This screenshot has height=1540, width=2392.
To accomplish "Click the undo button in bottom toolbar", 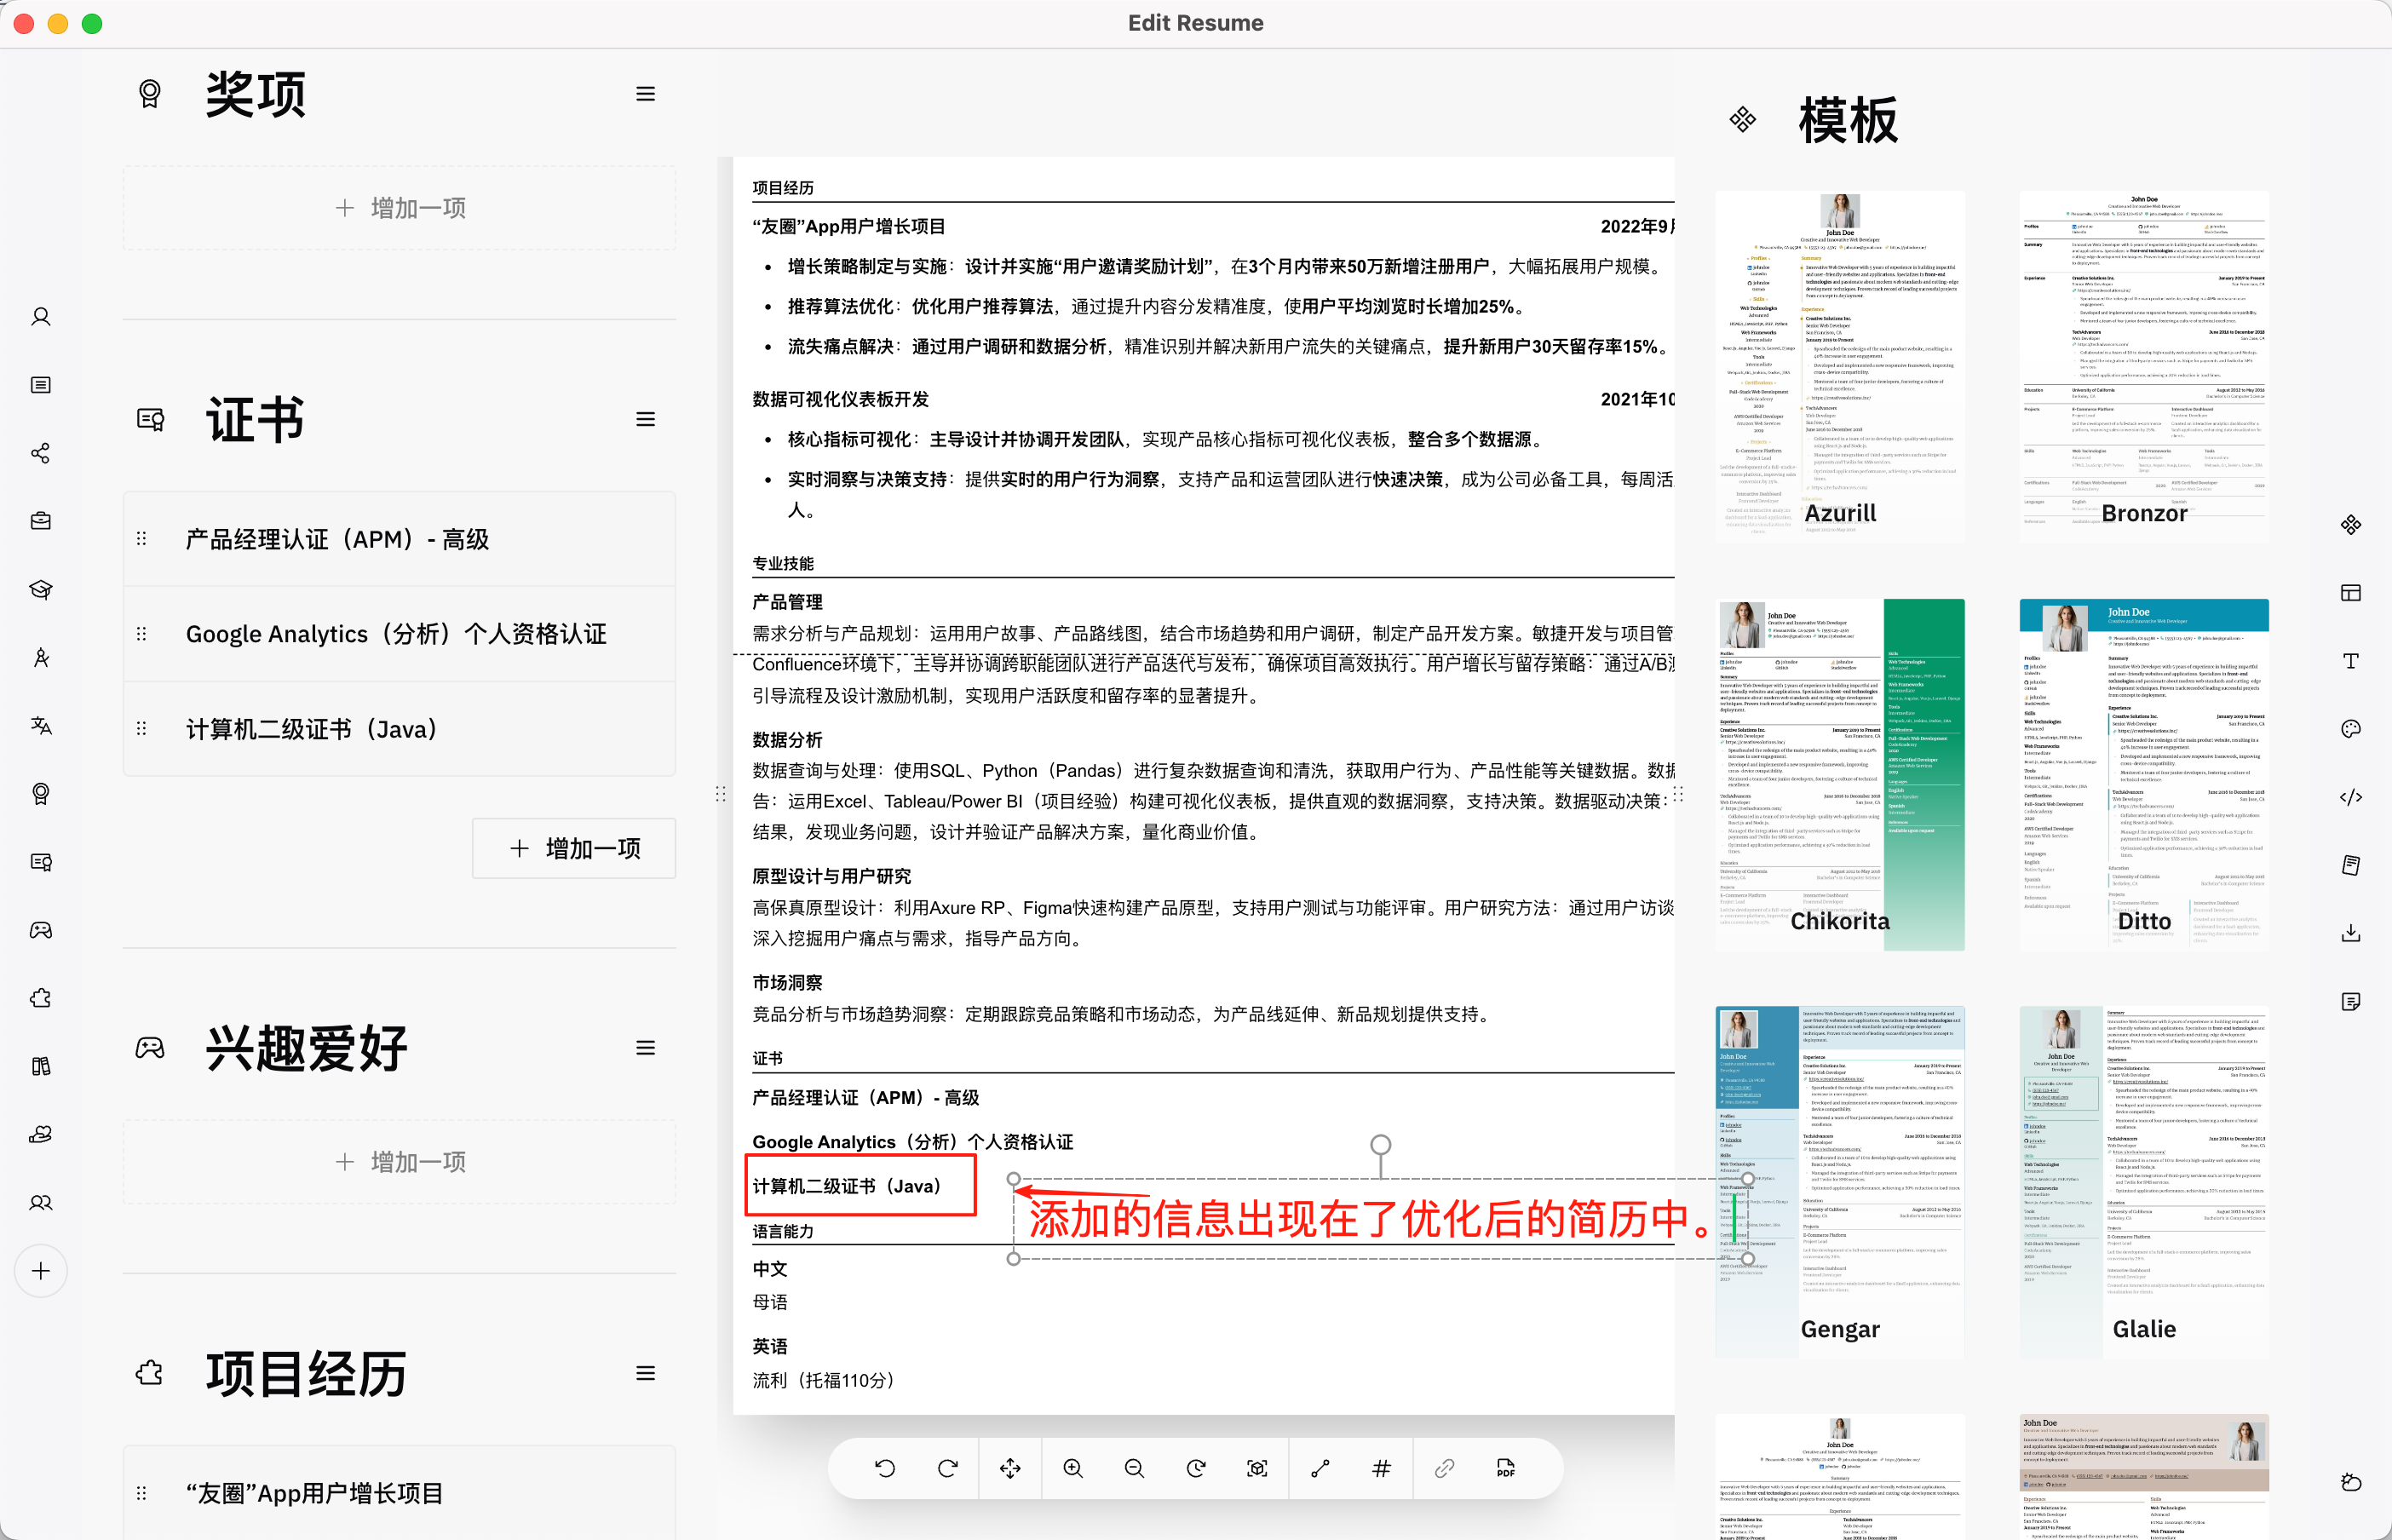I will click(x=885, y=1468).
